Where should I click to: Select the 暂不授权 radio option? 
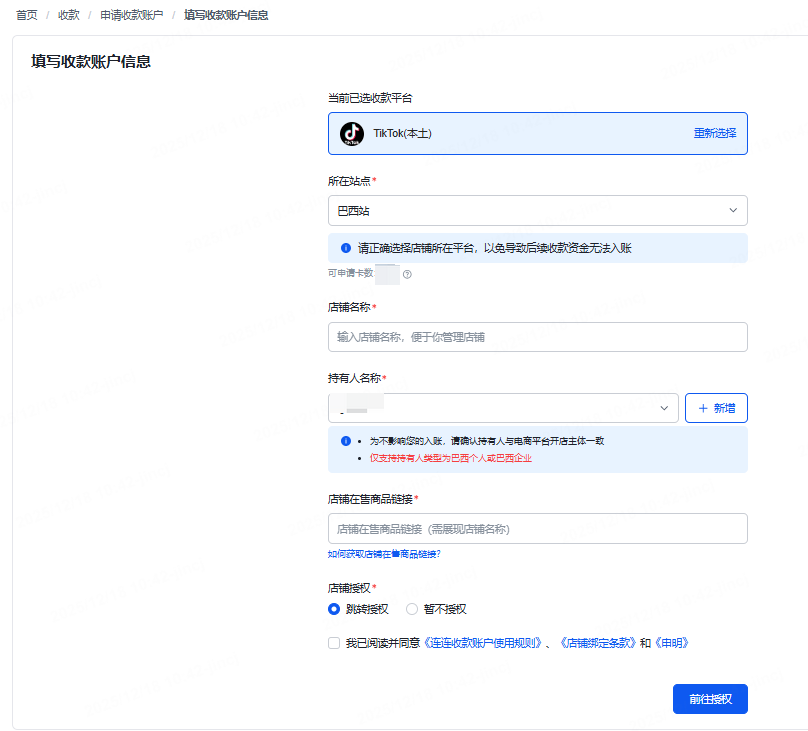point(412,609)
